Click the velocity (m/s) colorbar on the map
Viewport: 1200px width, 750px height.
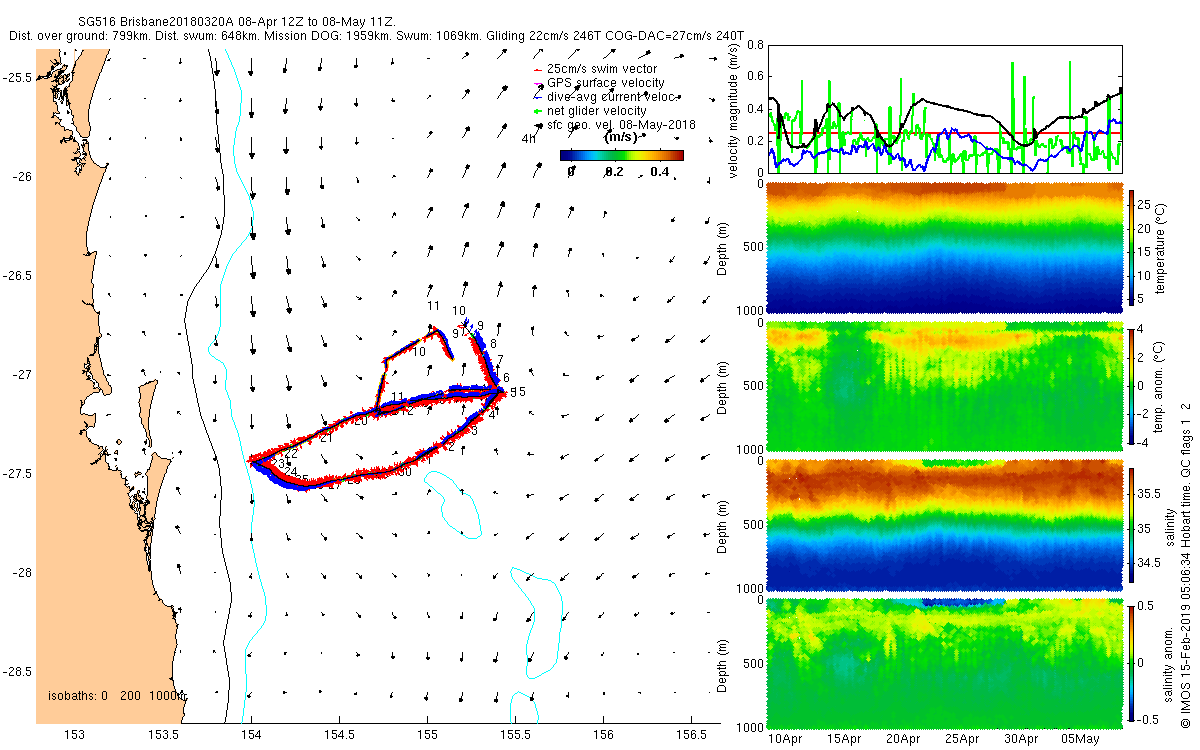pos(621,155)
